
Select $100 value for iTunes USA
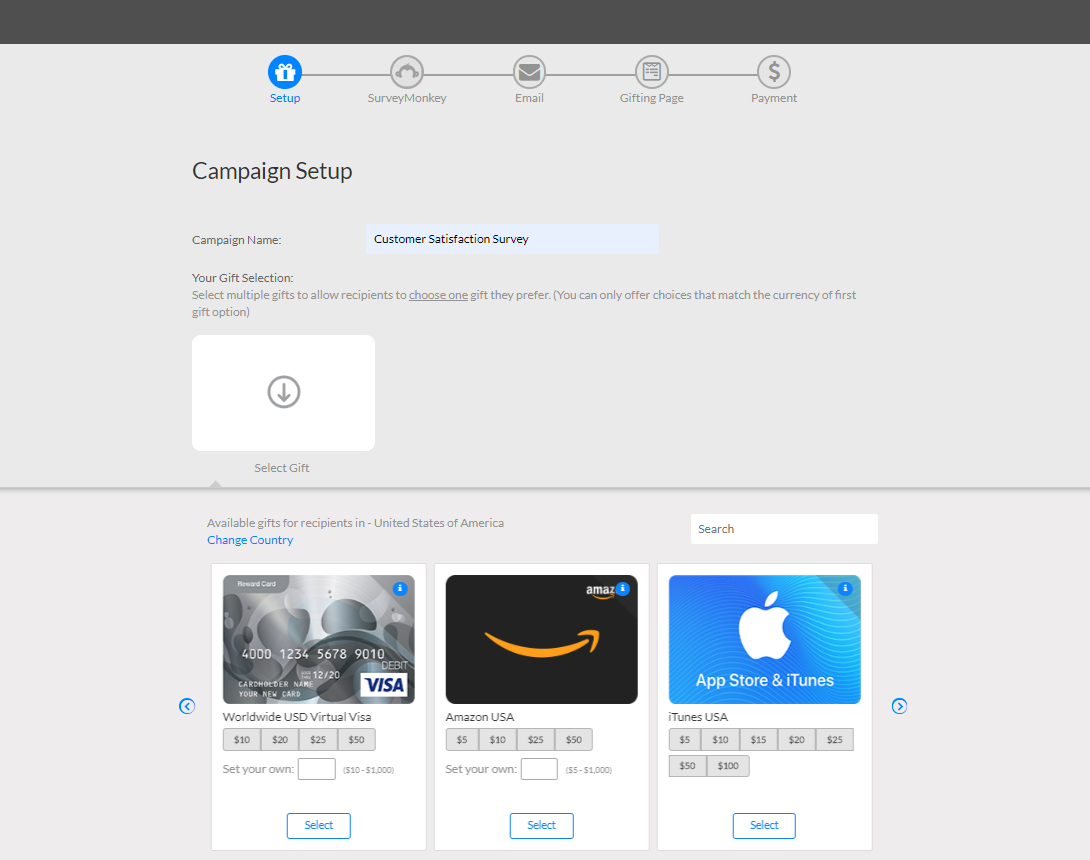(728, 766)
